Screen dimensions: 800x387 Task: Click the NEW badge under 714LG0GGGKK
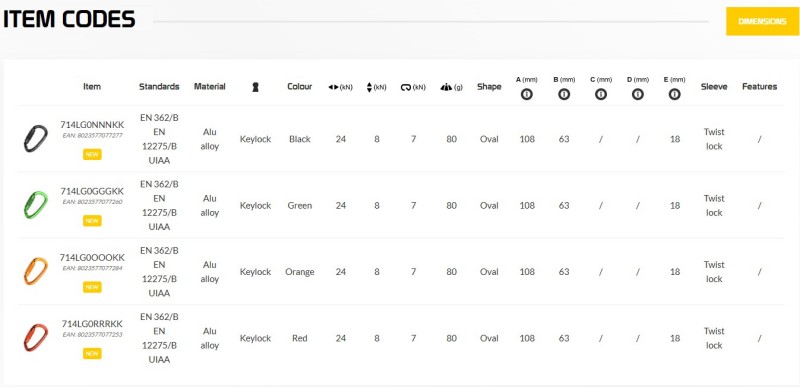92,221
